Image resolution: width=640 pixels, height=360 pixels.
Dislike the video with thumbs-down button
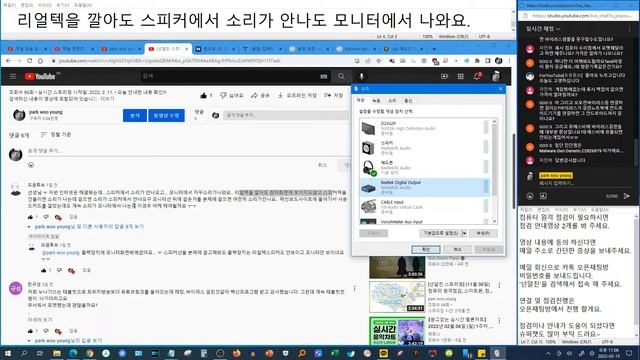tap(231, 95)
